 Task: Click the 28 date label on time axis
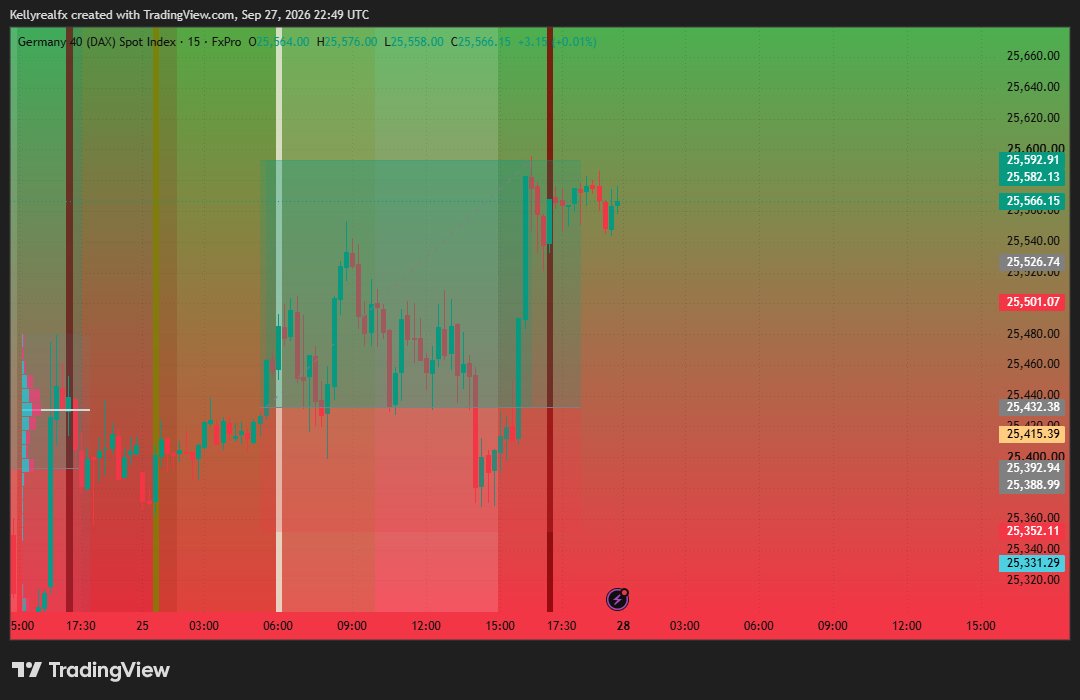(x=623, y=626)
